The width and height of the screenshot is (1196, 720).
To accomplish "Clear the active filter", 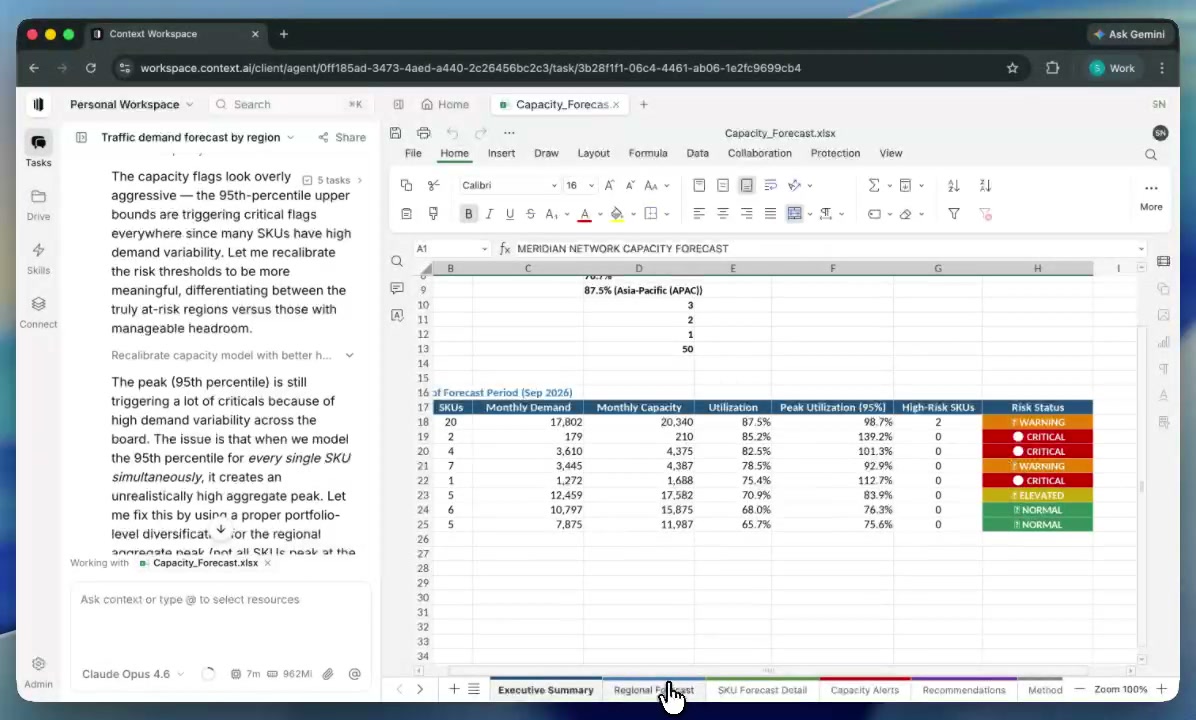I will [985, 213].
